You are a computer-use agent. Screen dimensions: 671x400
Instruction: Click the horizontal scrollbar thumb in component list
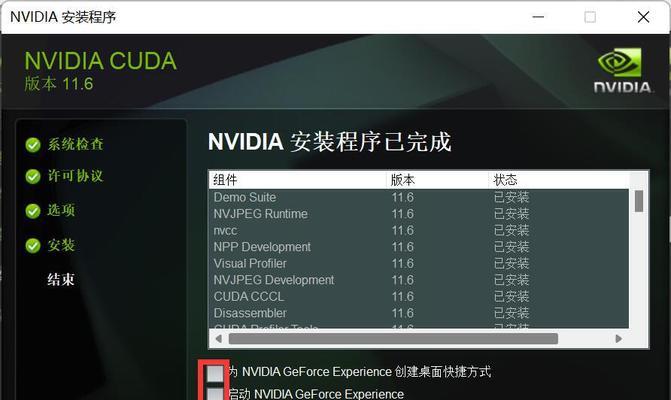[x=393, y=339]
